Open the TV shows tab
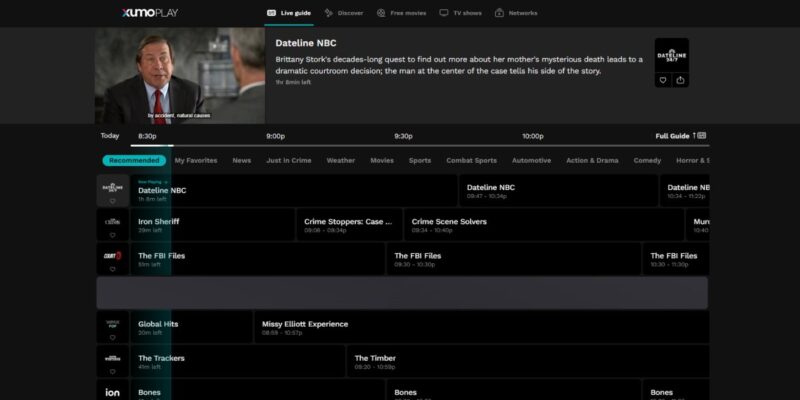 click(x=460, y=13)
